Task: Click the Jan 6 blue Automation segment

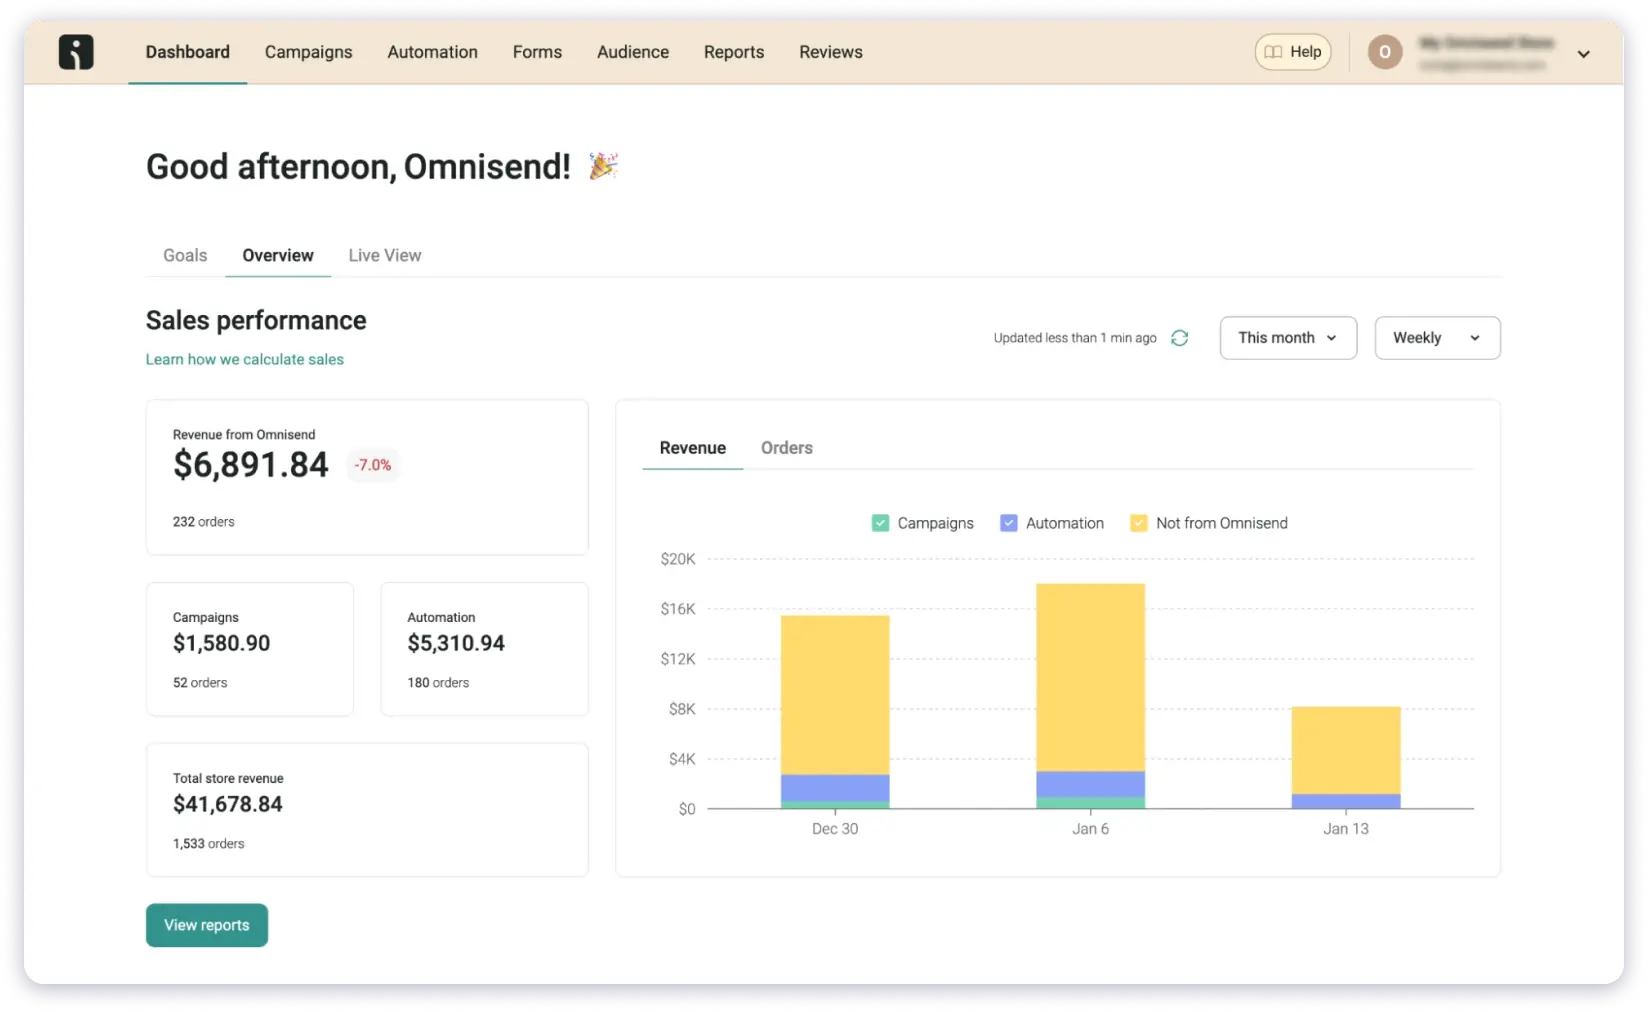Action: 1090,784
